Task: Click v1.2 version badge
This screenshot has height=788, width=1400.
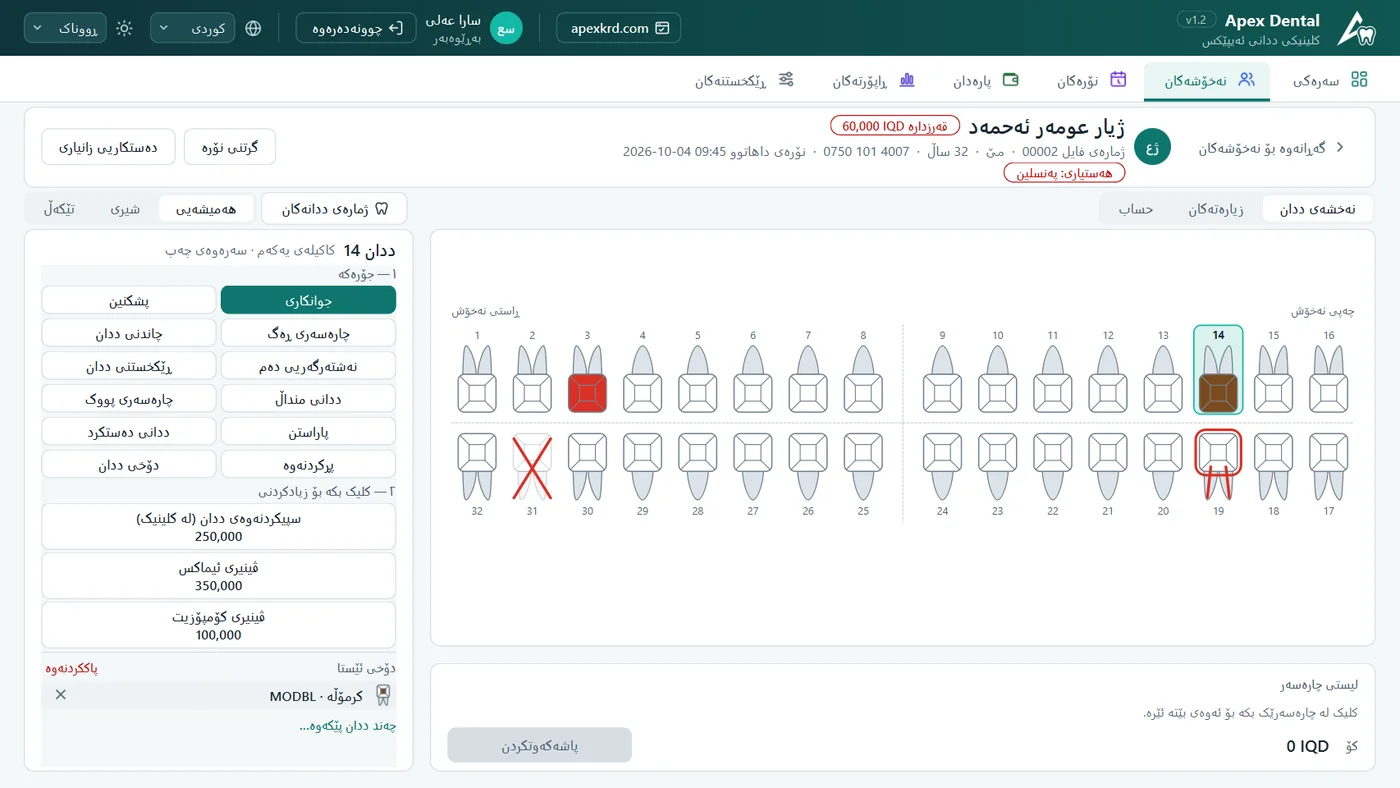Action: [x=1196, y=20]
